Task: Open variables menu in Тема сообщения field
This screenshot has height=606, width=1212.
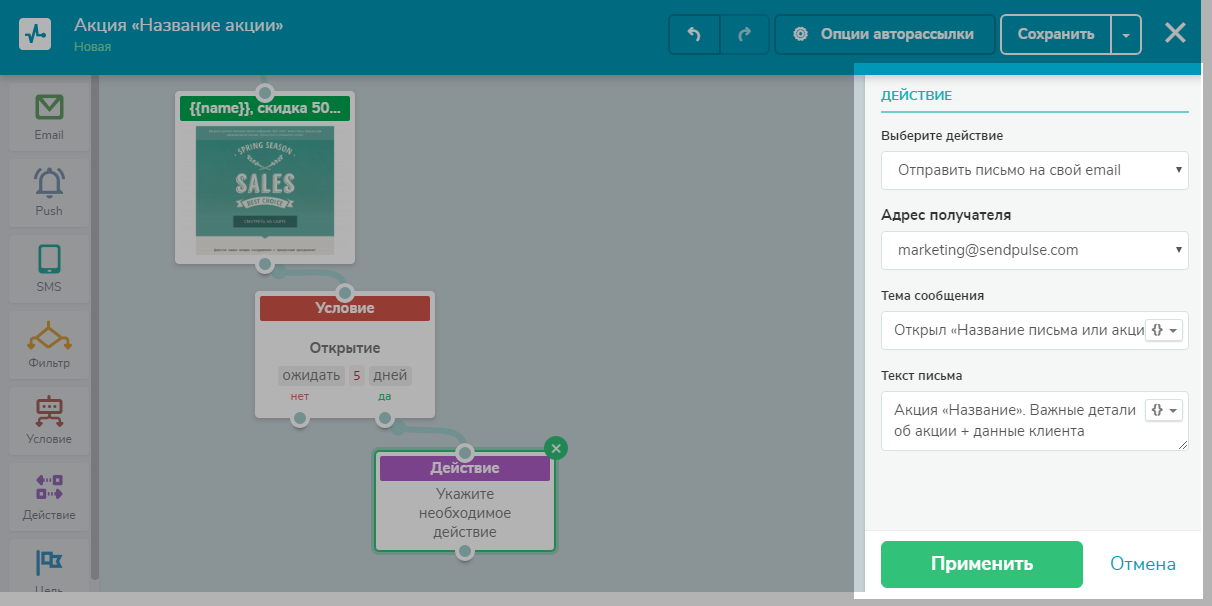Action: (1164, 330)
